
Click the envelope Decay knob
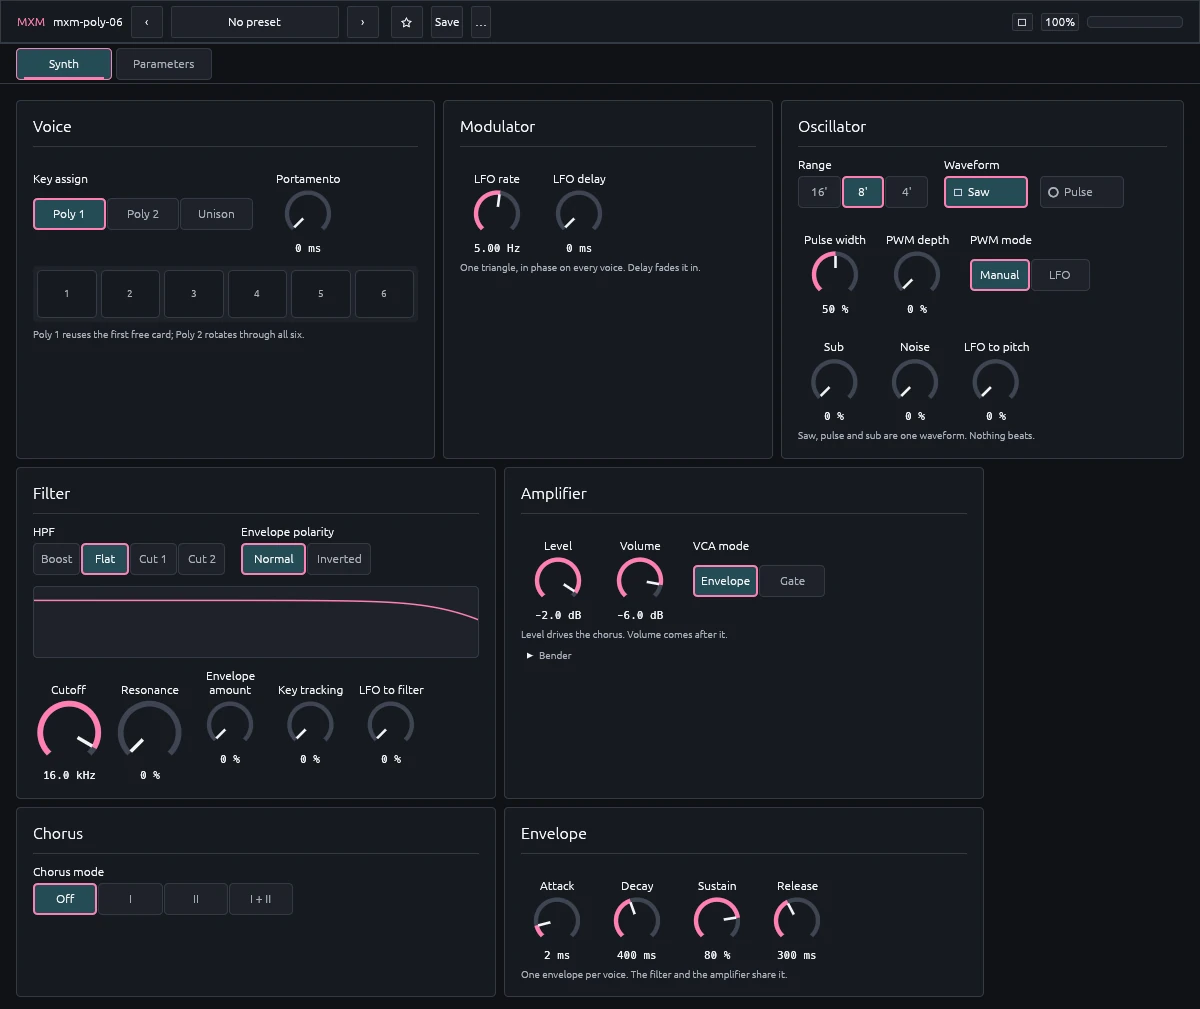637,920
